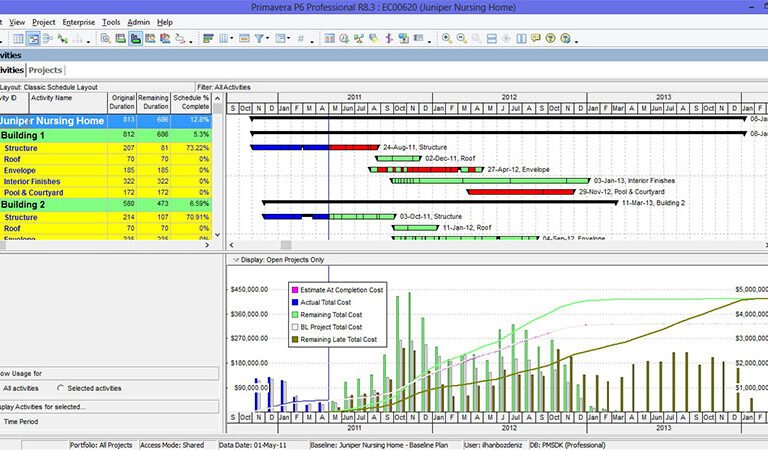The height and width of the screenshot is (450, 768).
Task: Click the magenta Estimate At Completion Cost swatch
Action: (x=295, y=290)
